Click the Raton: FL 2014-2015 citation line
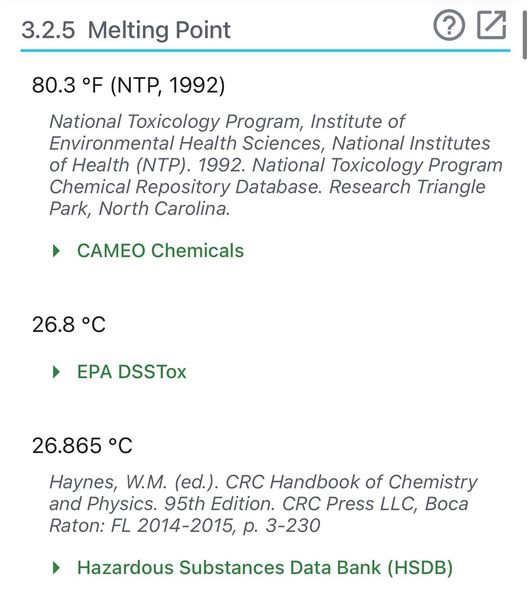 185,525
